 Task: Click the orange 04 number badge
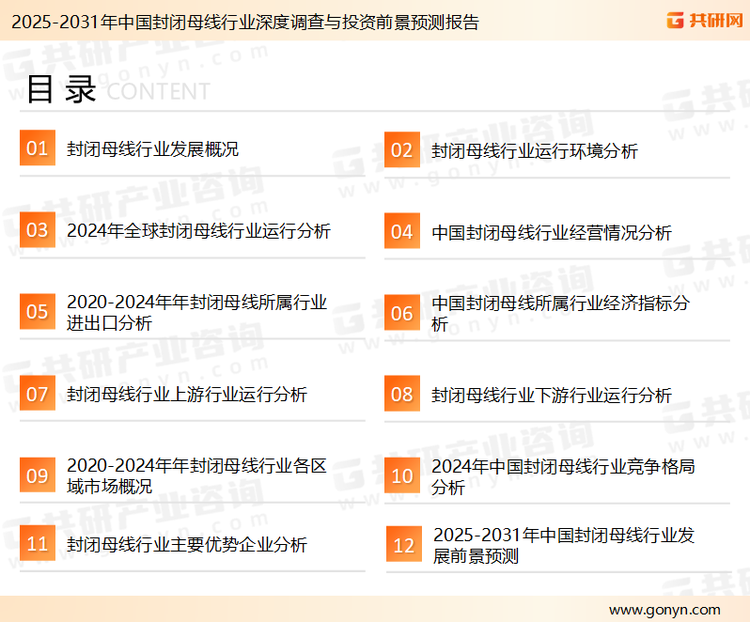pos(402,231)
